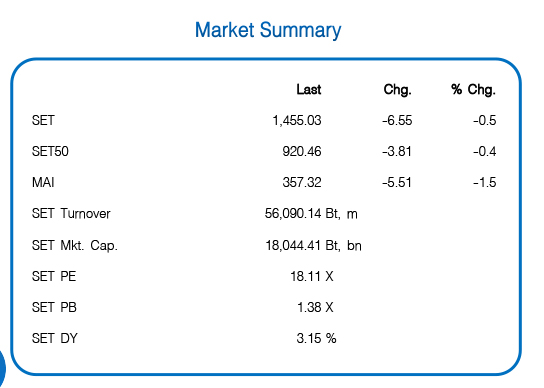544x388 pixels.
Task: Click SET last value 1,455.03
Action: (297, 121)
